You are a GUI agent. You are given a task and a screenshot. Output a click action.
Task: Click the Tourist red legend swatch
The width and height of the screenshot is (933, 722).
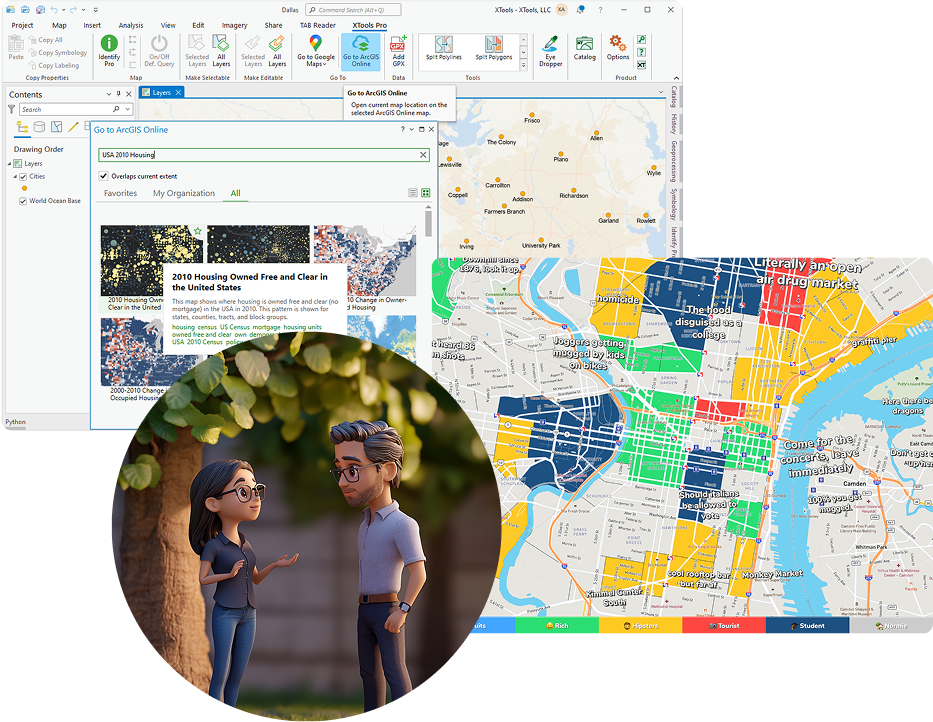[724, 626]
